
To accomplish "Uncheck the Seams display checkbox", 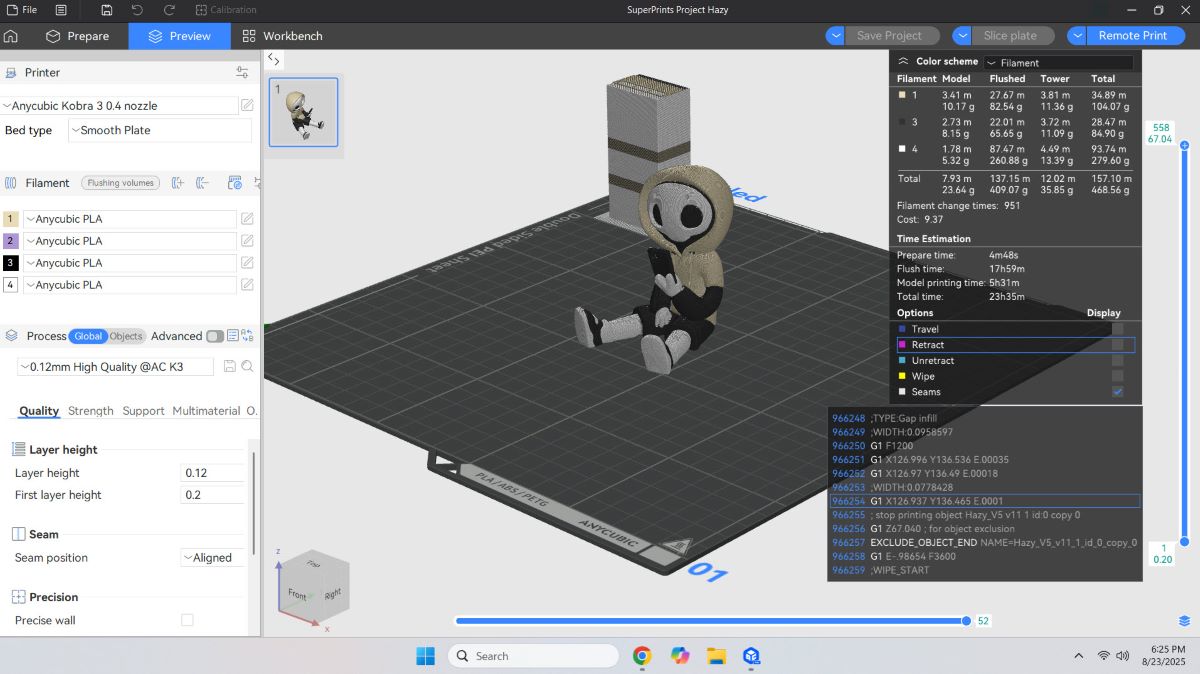I will (1117, 392).
